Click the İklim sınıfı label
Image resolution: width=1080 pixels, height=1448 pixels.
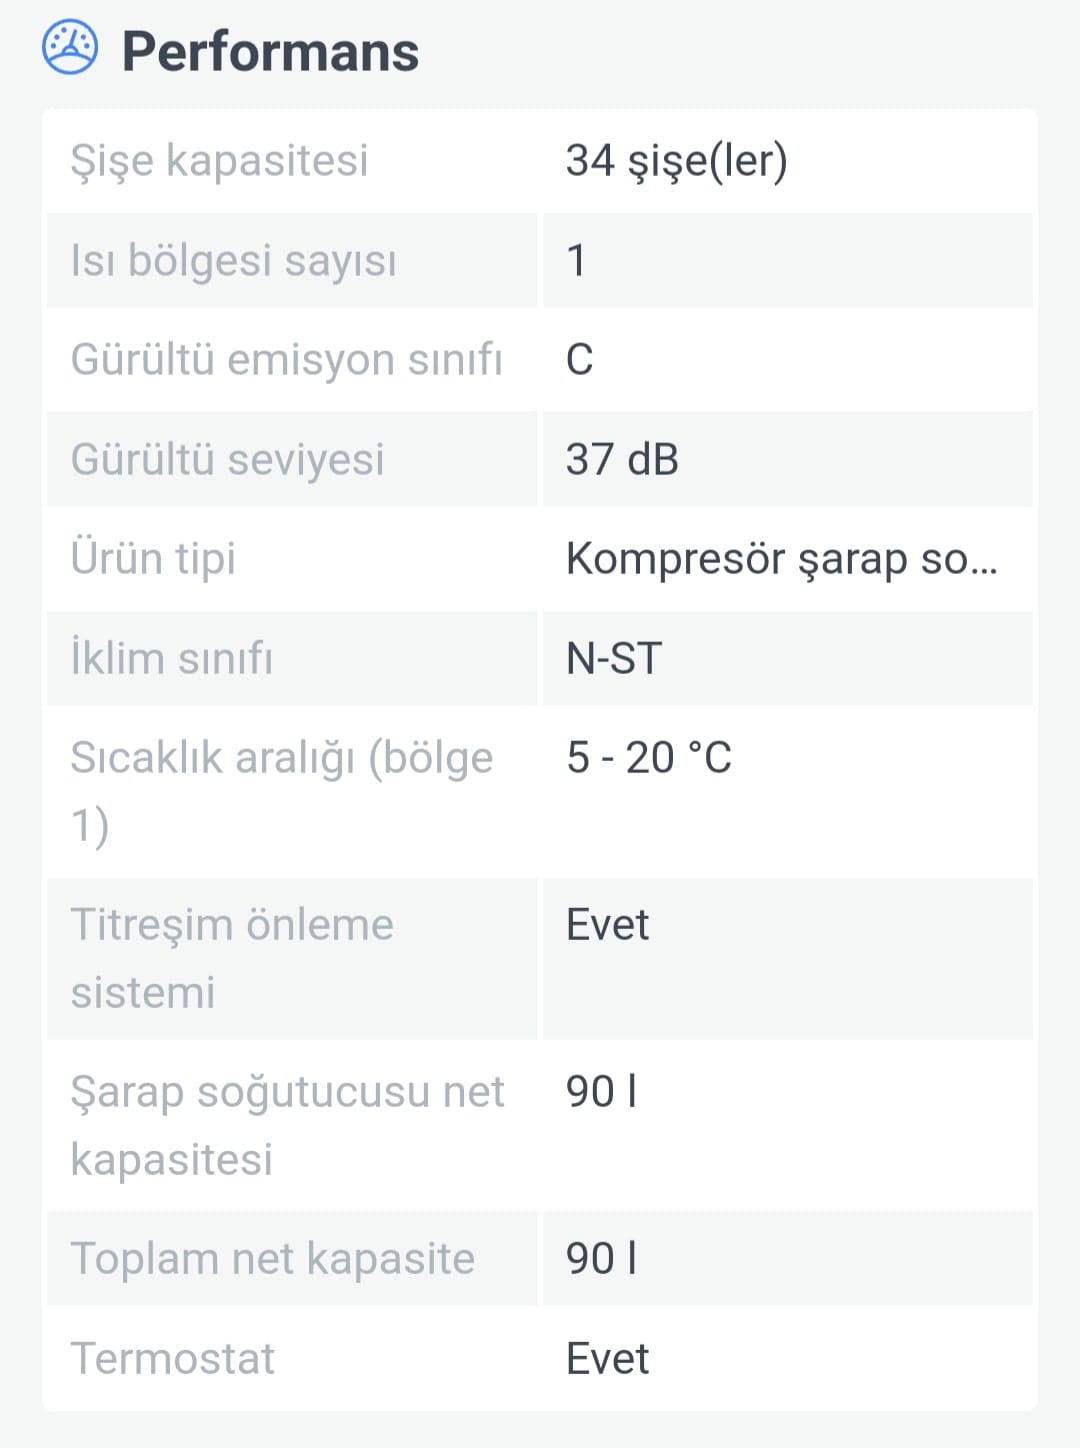coord(171,658)
